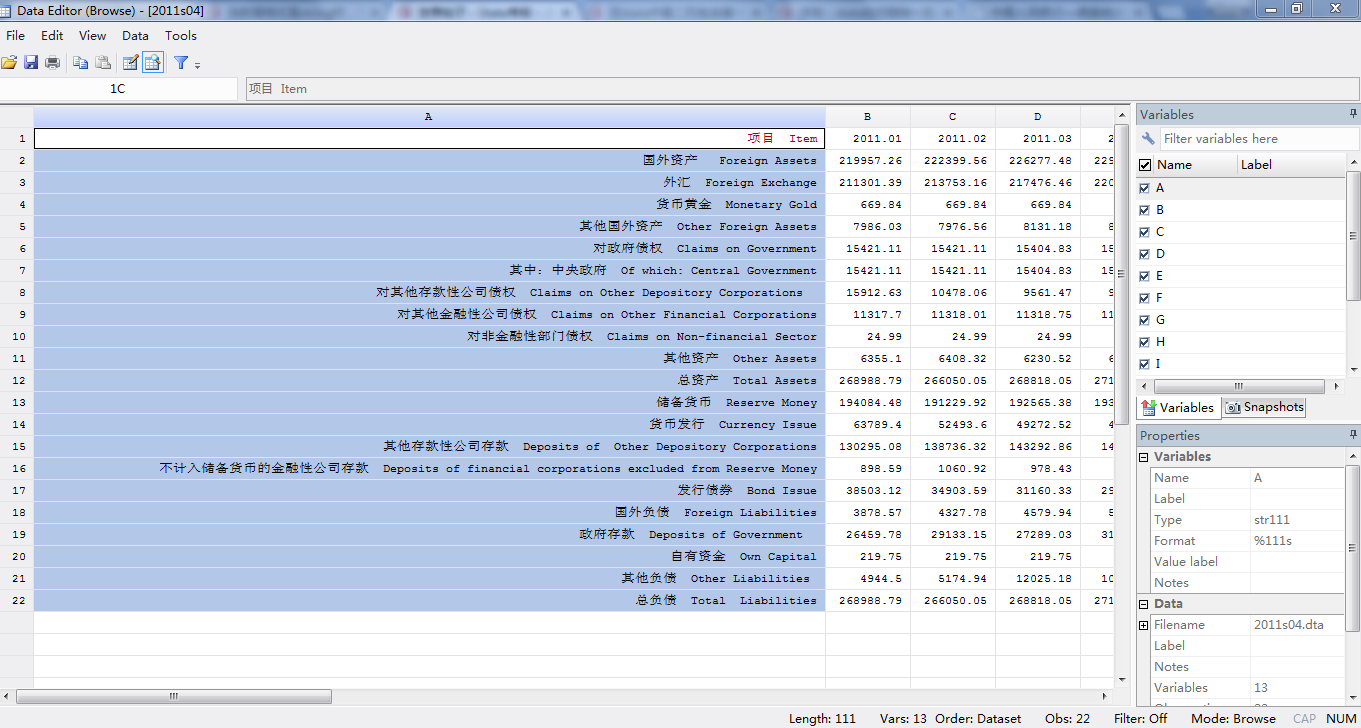This screenshot has height=728, width=1361.
Task: Select column C header
Action: pyautogui.click(x=953, y=117)
